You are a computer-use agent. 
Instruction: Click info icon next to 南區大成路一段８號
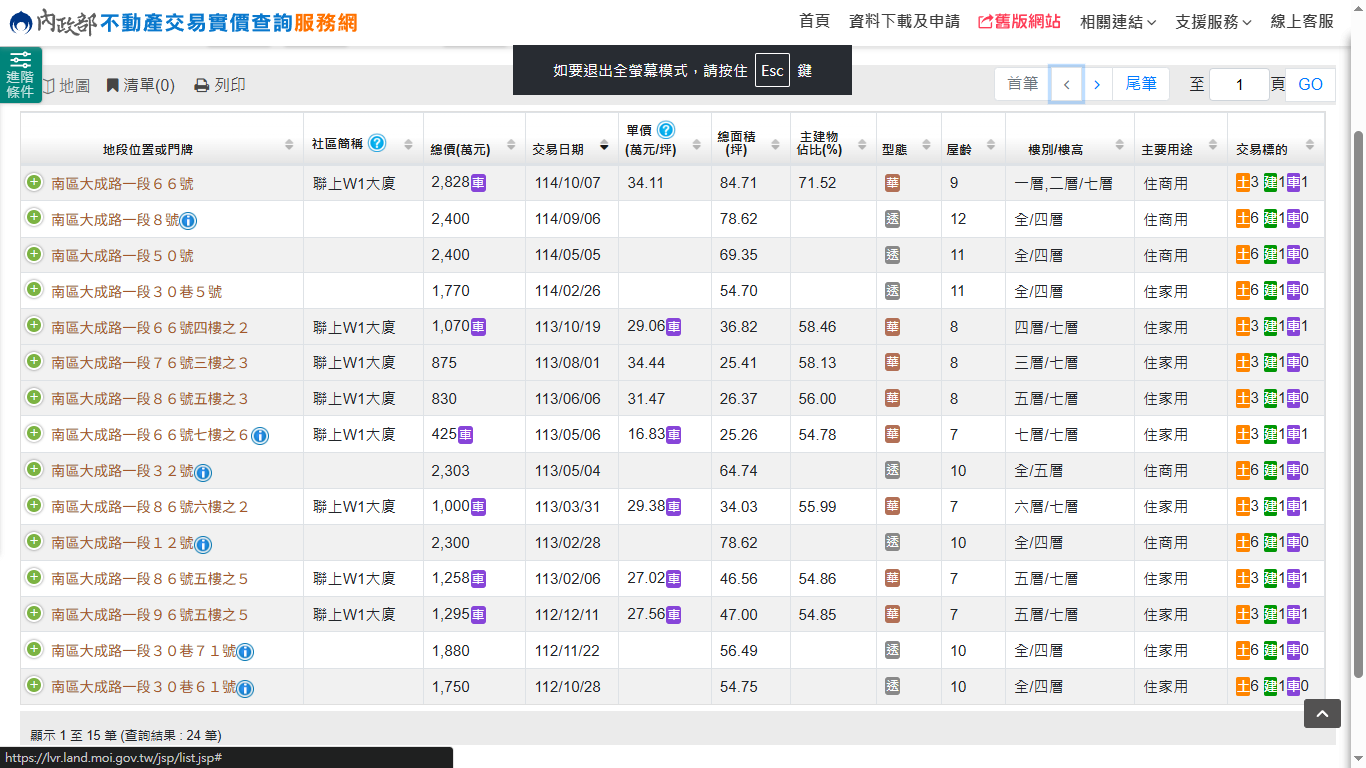188,221
